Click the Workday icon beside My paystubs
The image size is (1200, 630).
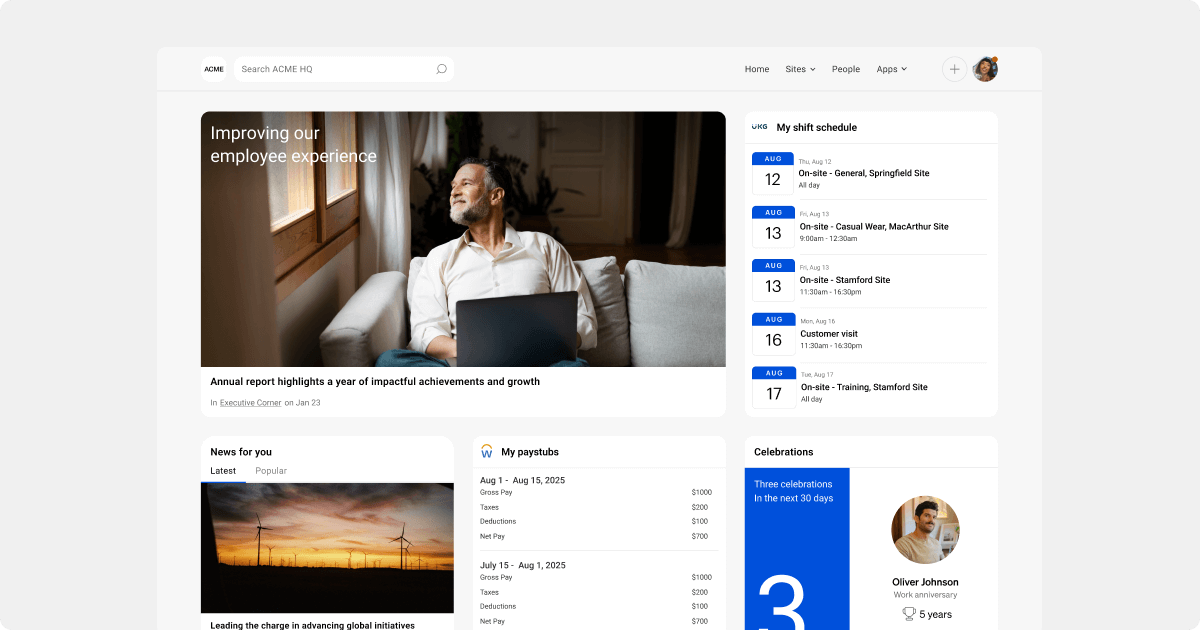pyautogui.click(x=487, y=452)
